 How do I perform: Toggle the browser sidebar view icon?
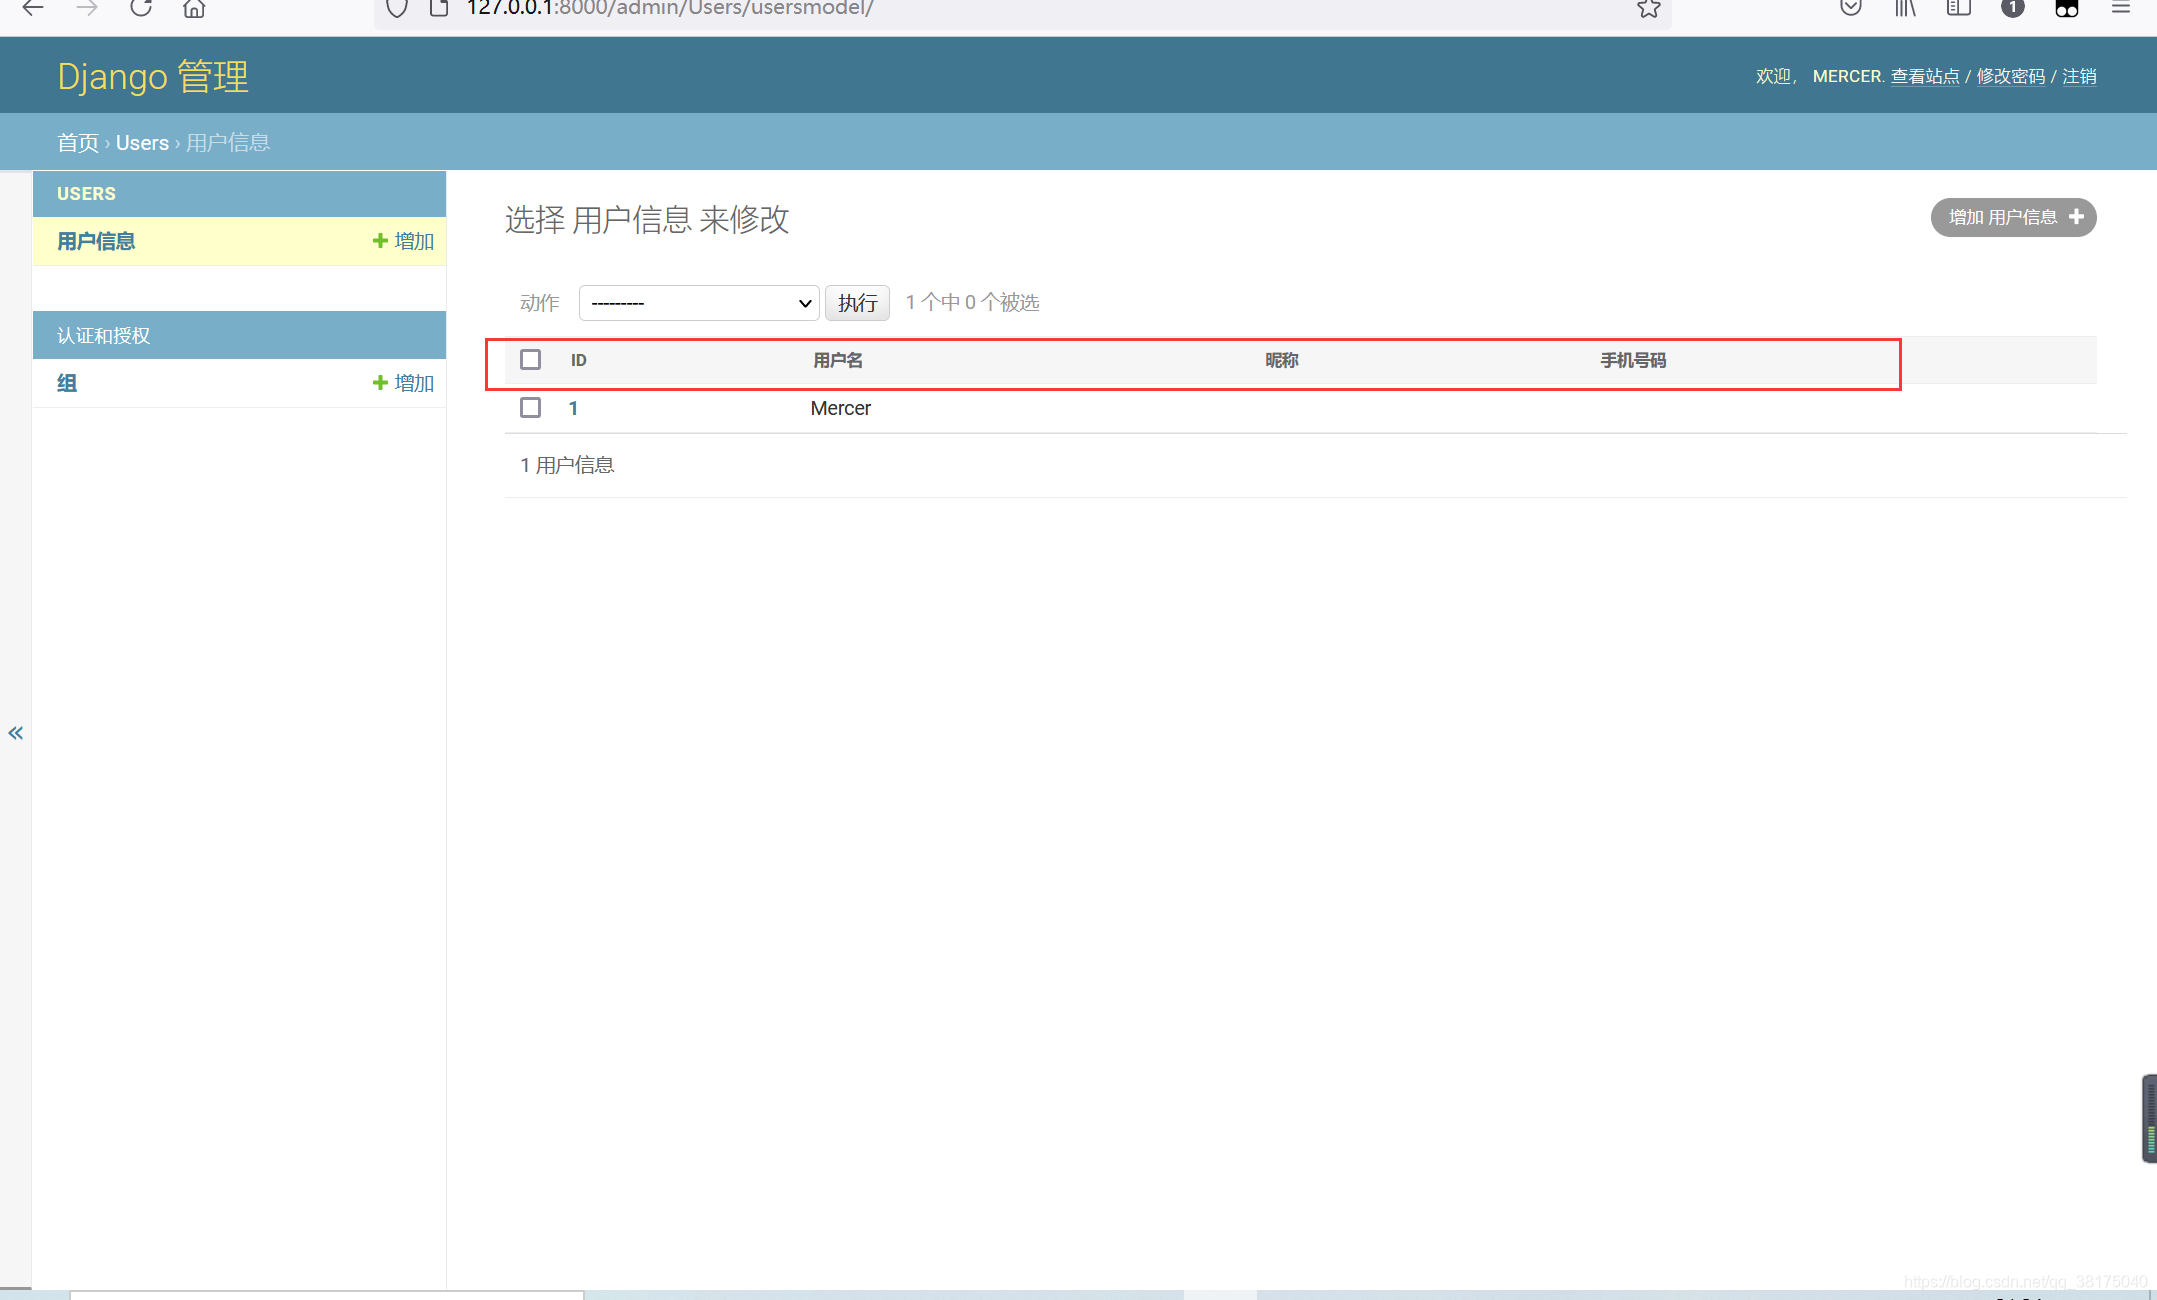click(1959, 8)
